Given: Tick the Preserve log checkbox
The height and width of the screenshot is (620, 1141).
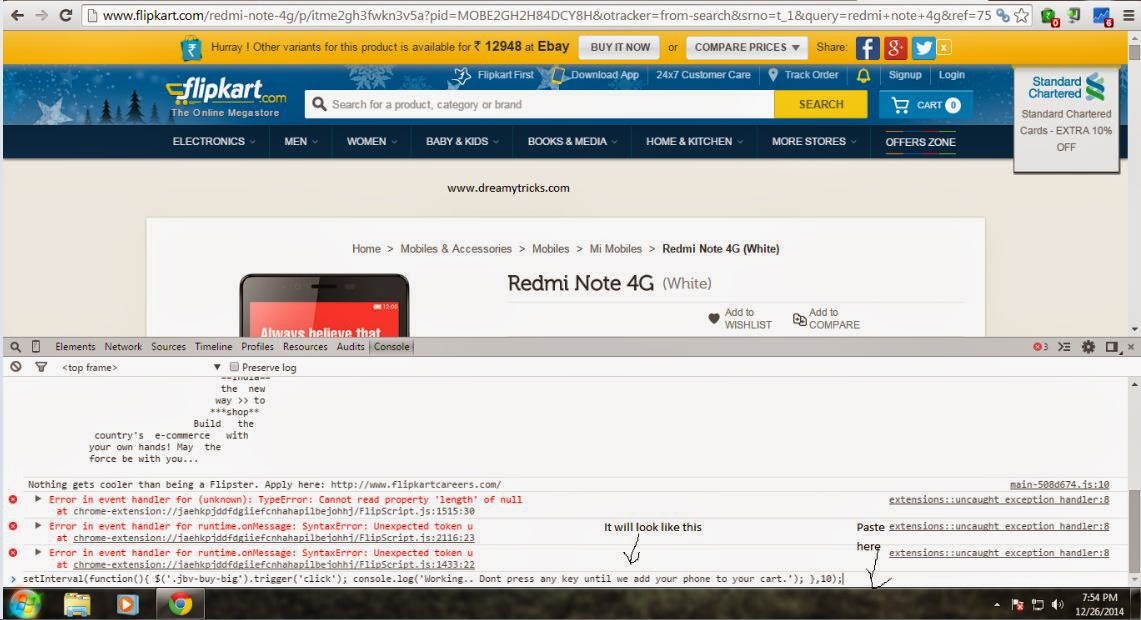Looking at the screenshot, I should pyautogui.click(x=234, y=367).
